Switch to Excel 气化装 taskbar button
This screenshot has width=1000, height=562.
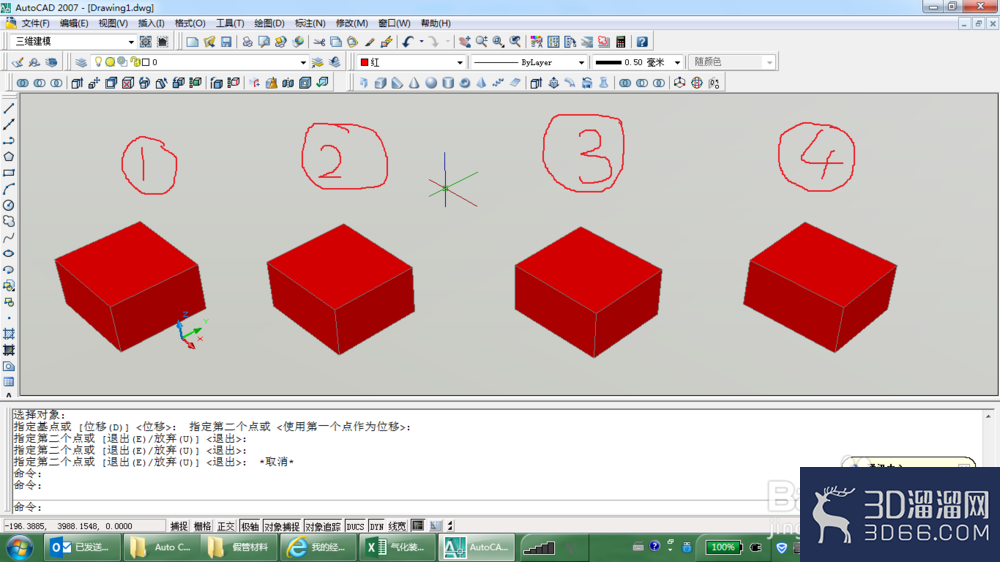[397, 547]
